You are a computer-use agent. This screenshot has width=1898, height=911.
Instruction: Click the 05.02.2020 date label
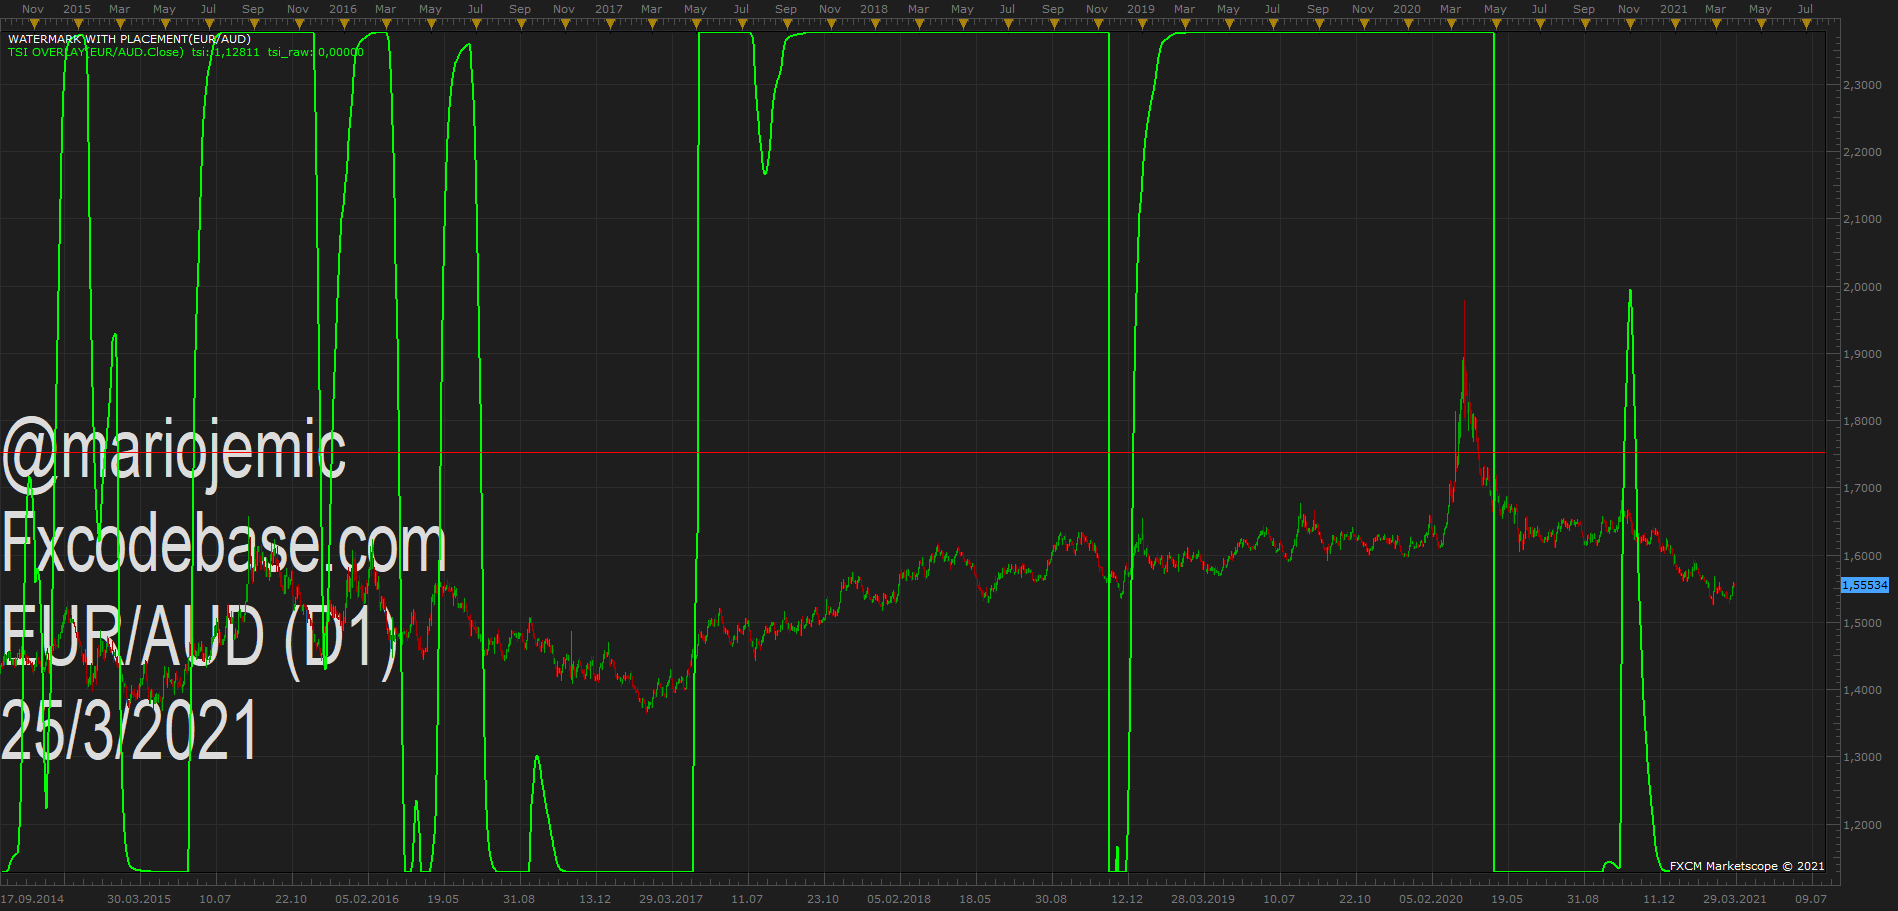pos(1431,899)
